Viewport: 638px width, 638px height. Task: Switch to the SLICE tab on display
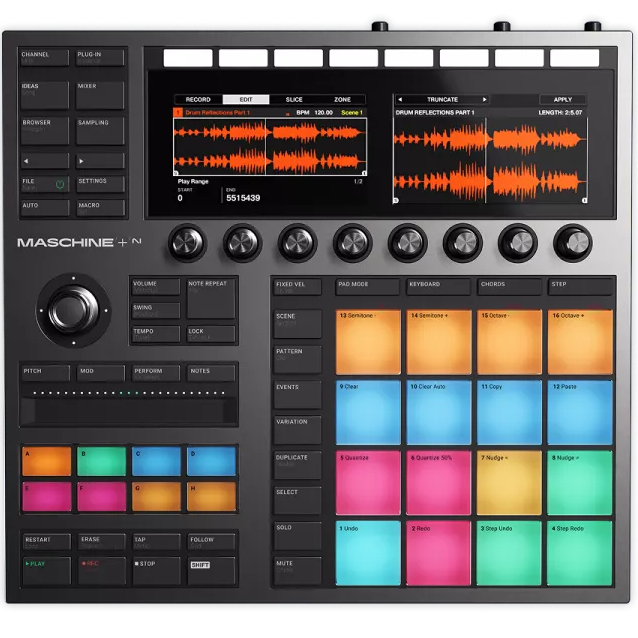[294, 100]
